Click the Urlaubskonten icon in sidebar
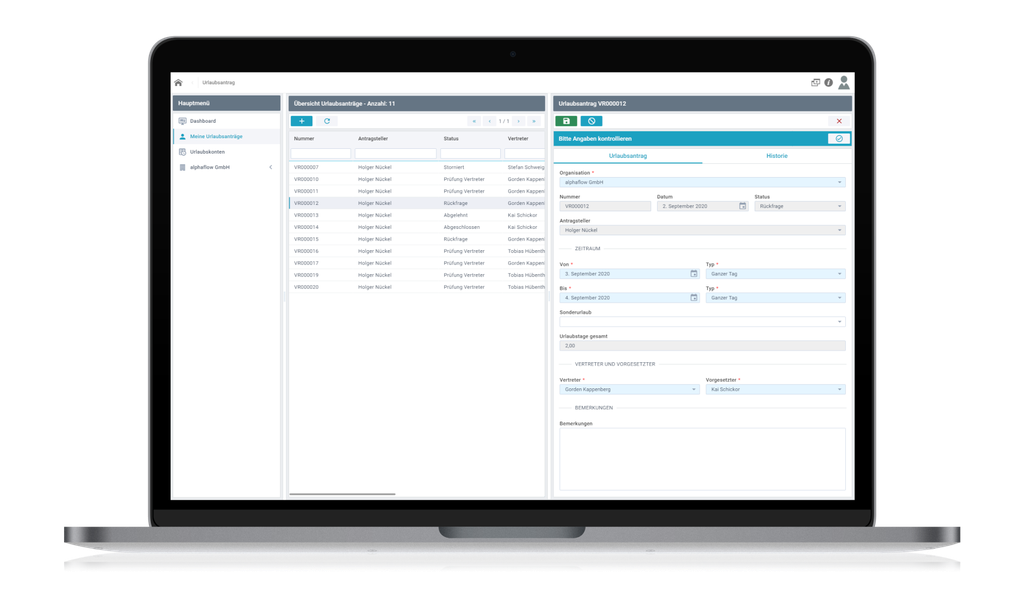Screen dimensions: 1024x589 182,151
